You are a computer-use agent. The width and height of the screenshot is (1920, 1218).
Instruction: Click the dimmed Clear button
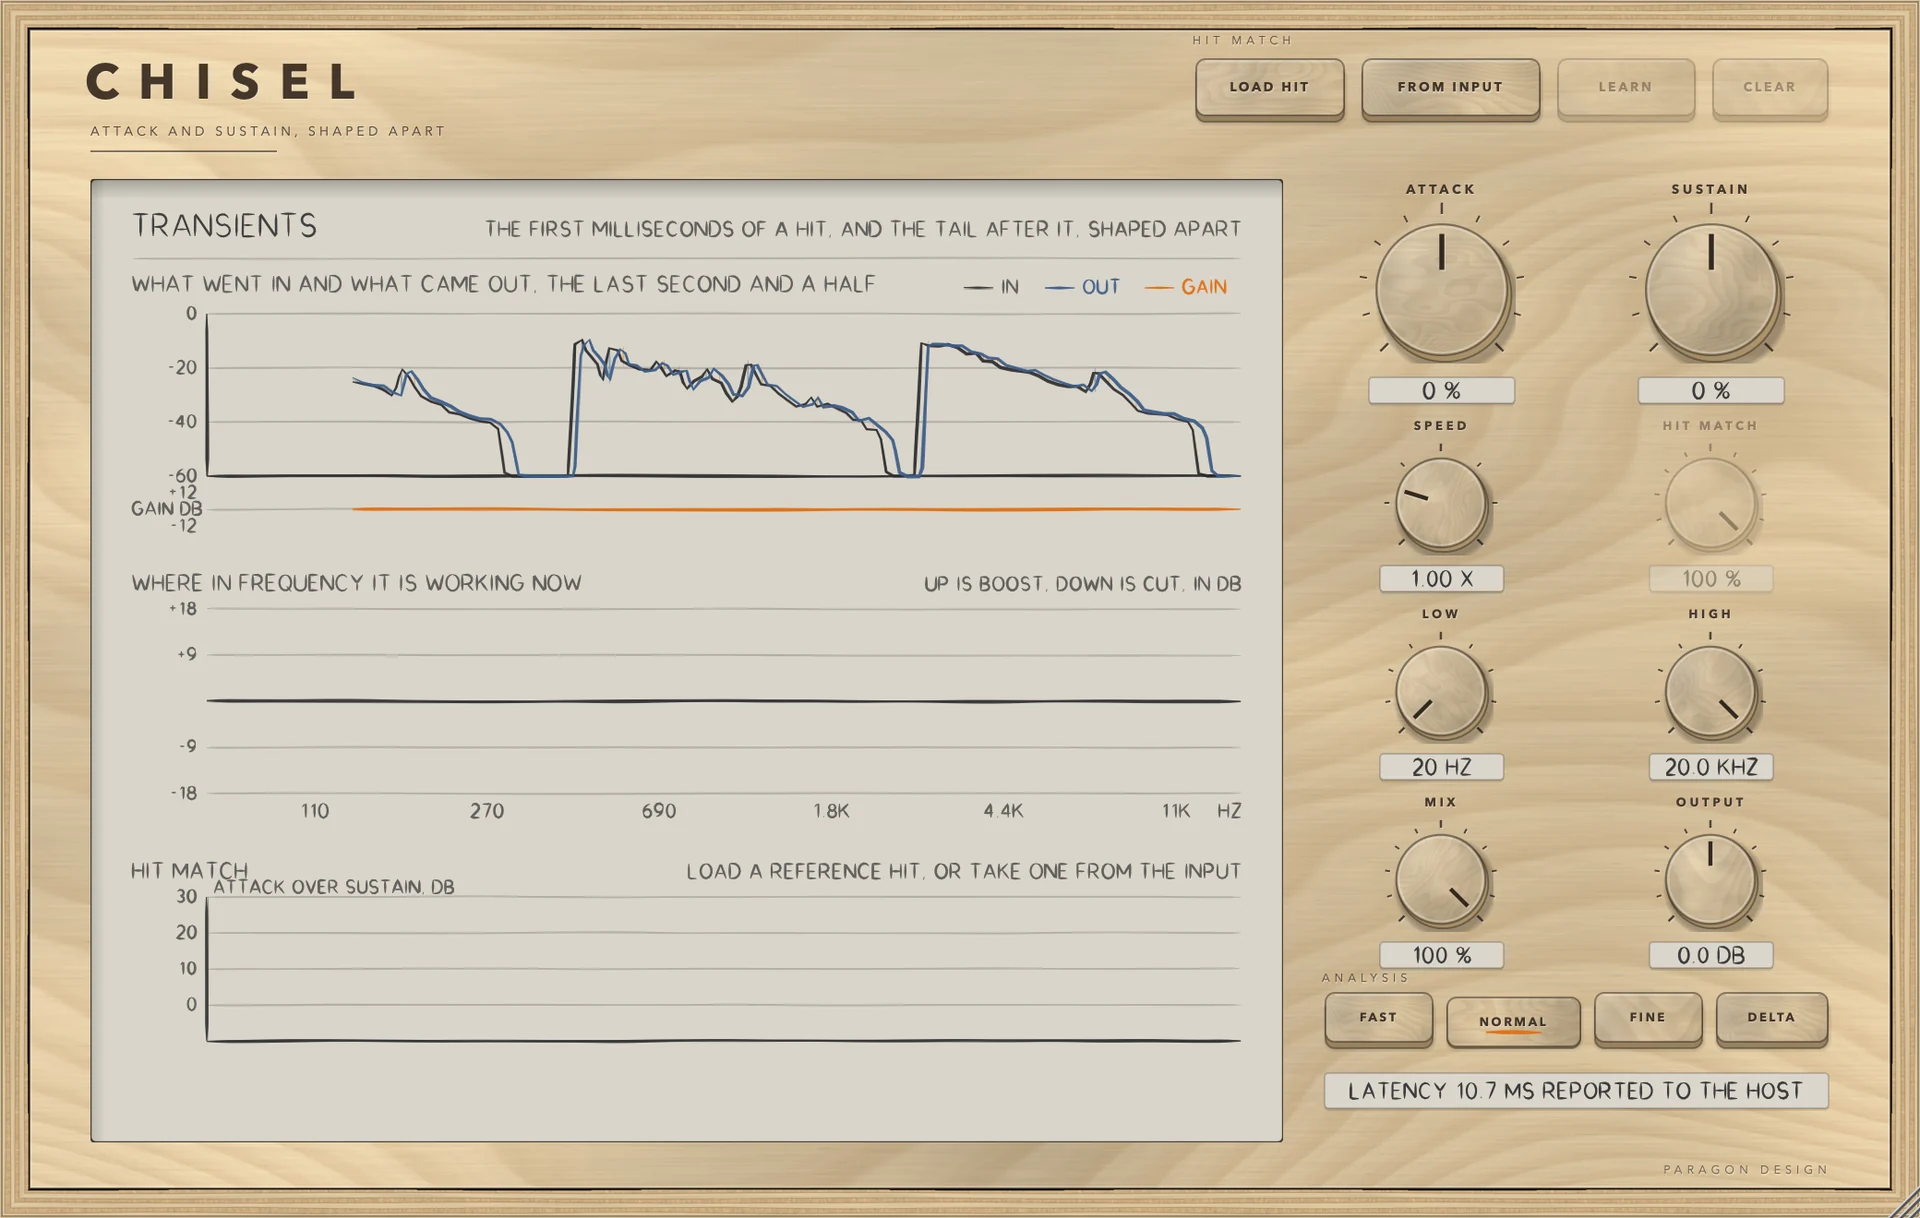(1770, 88)
